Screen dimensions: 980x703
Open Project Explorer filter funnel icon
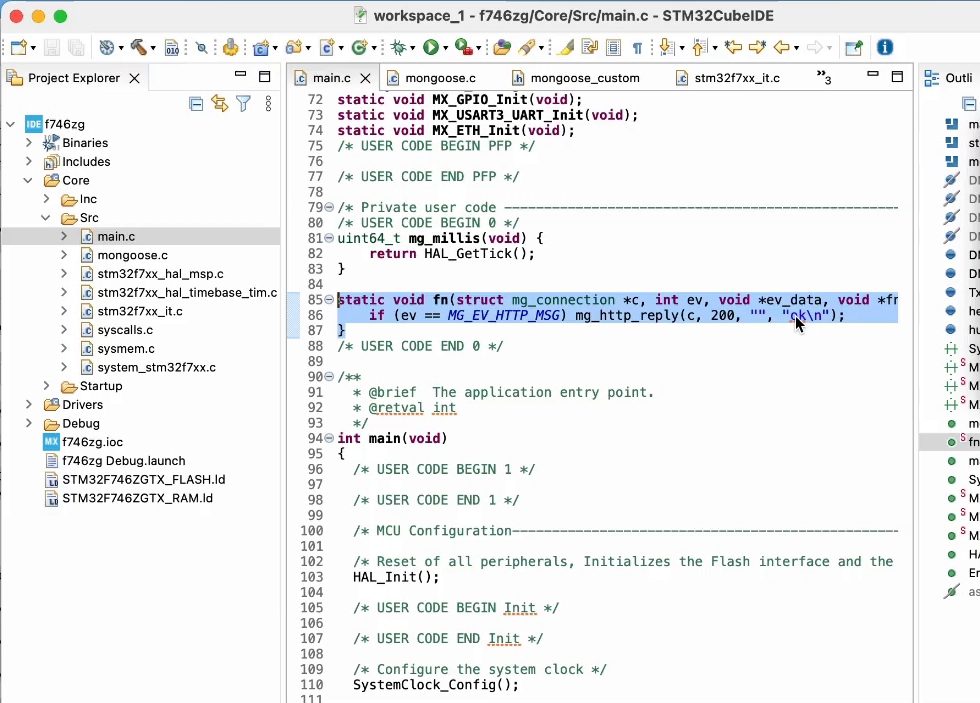point(243,104)
